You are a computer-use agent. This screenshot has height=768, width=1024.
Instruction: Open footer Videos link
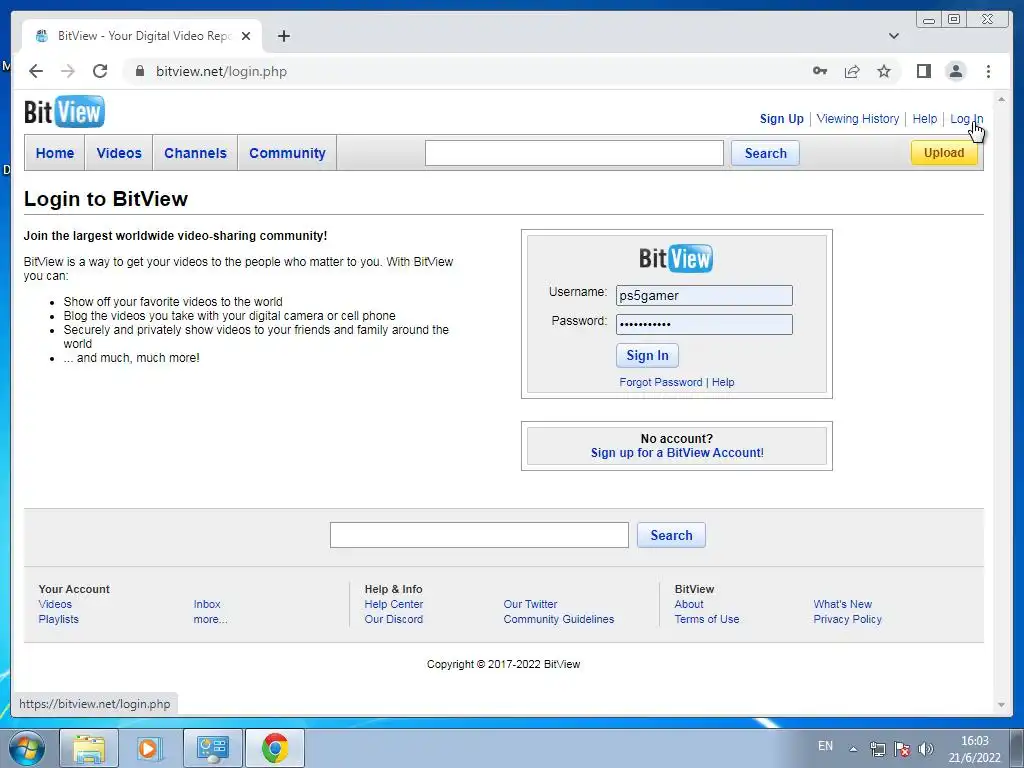point(55,604)
